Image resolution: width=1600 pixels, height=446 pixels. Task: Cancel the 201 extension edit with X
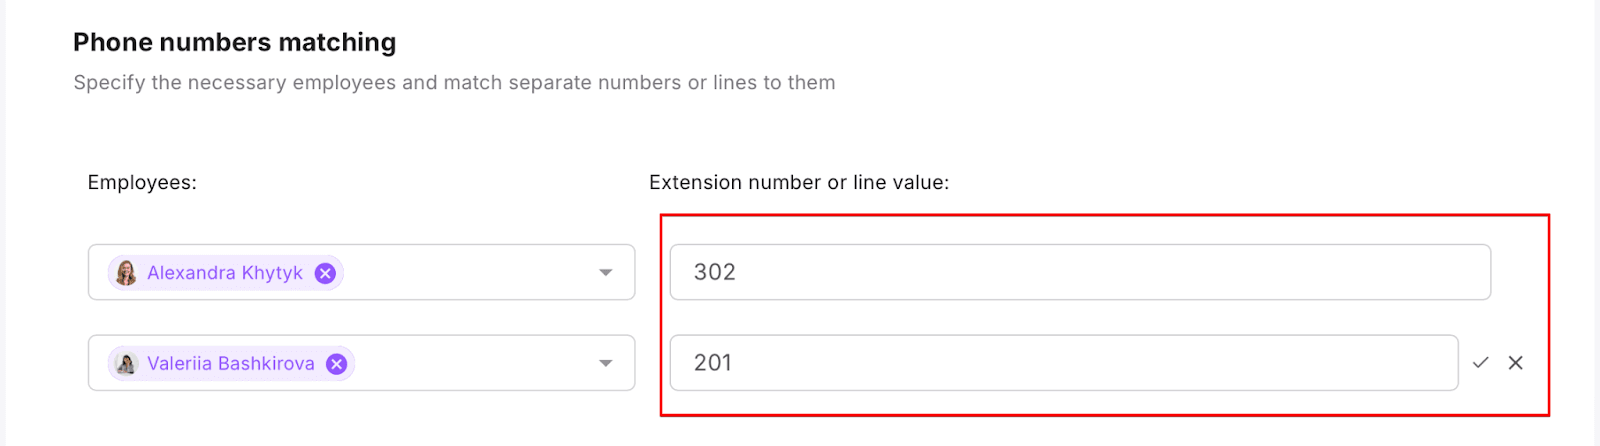click(1516, 363)
